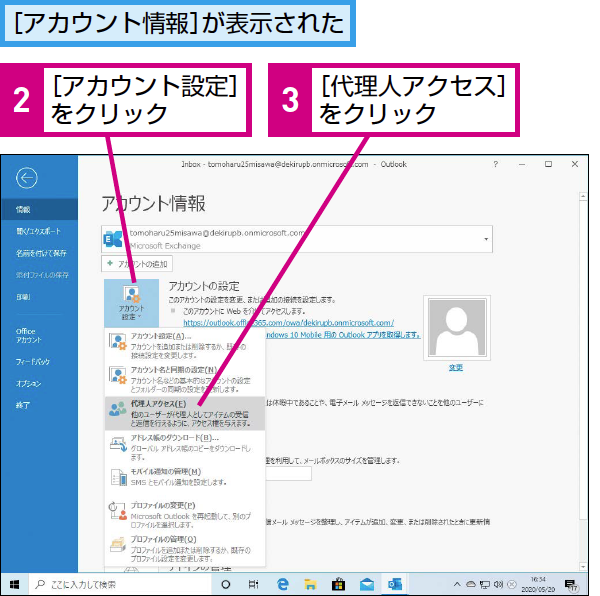Click the network tray icon
The width and height of the screenshot is (600, 596).
(x=485, y=585)
